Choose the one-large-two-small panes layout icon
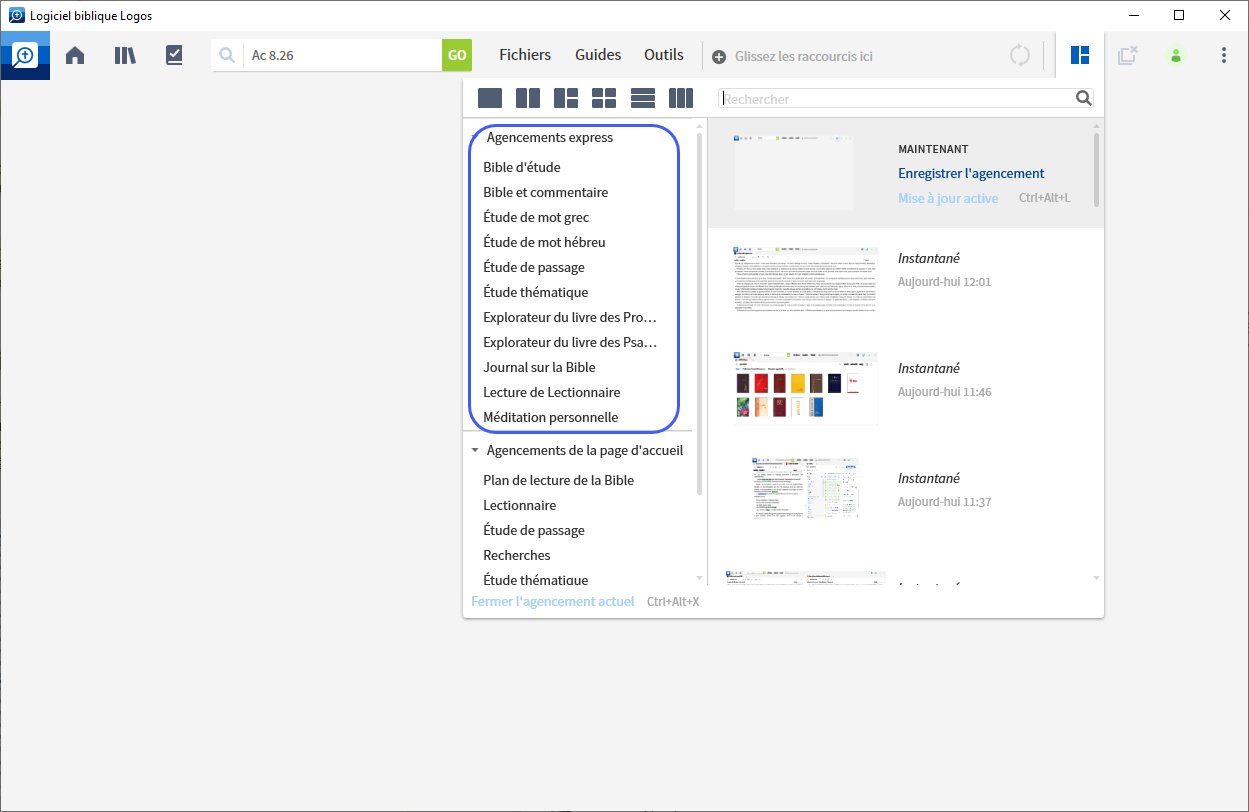The image size is (1249, 812). tap(566, 98)
